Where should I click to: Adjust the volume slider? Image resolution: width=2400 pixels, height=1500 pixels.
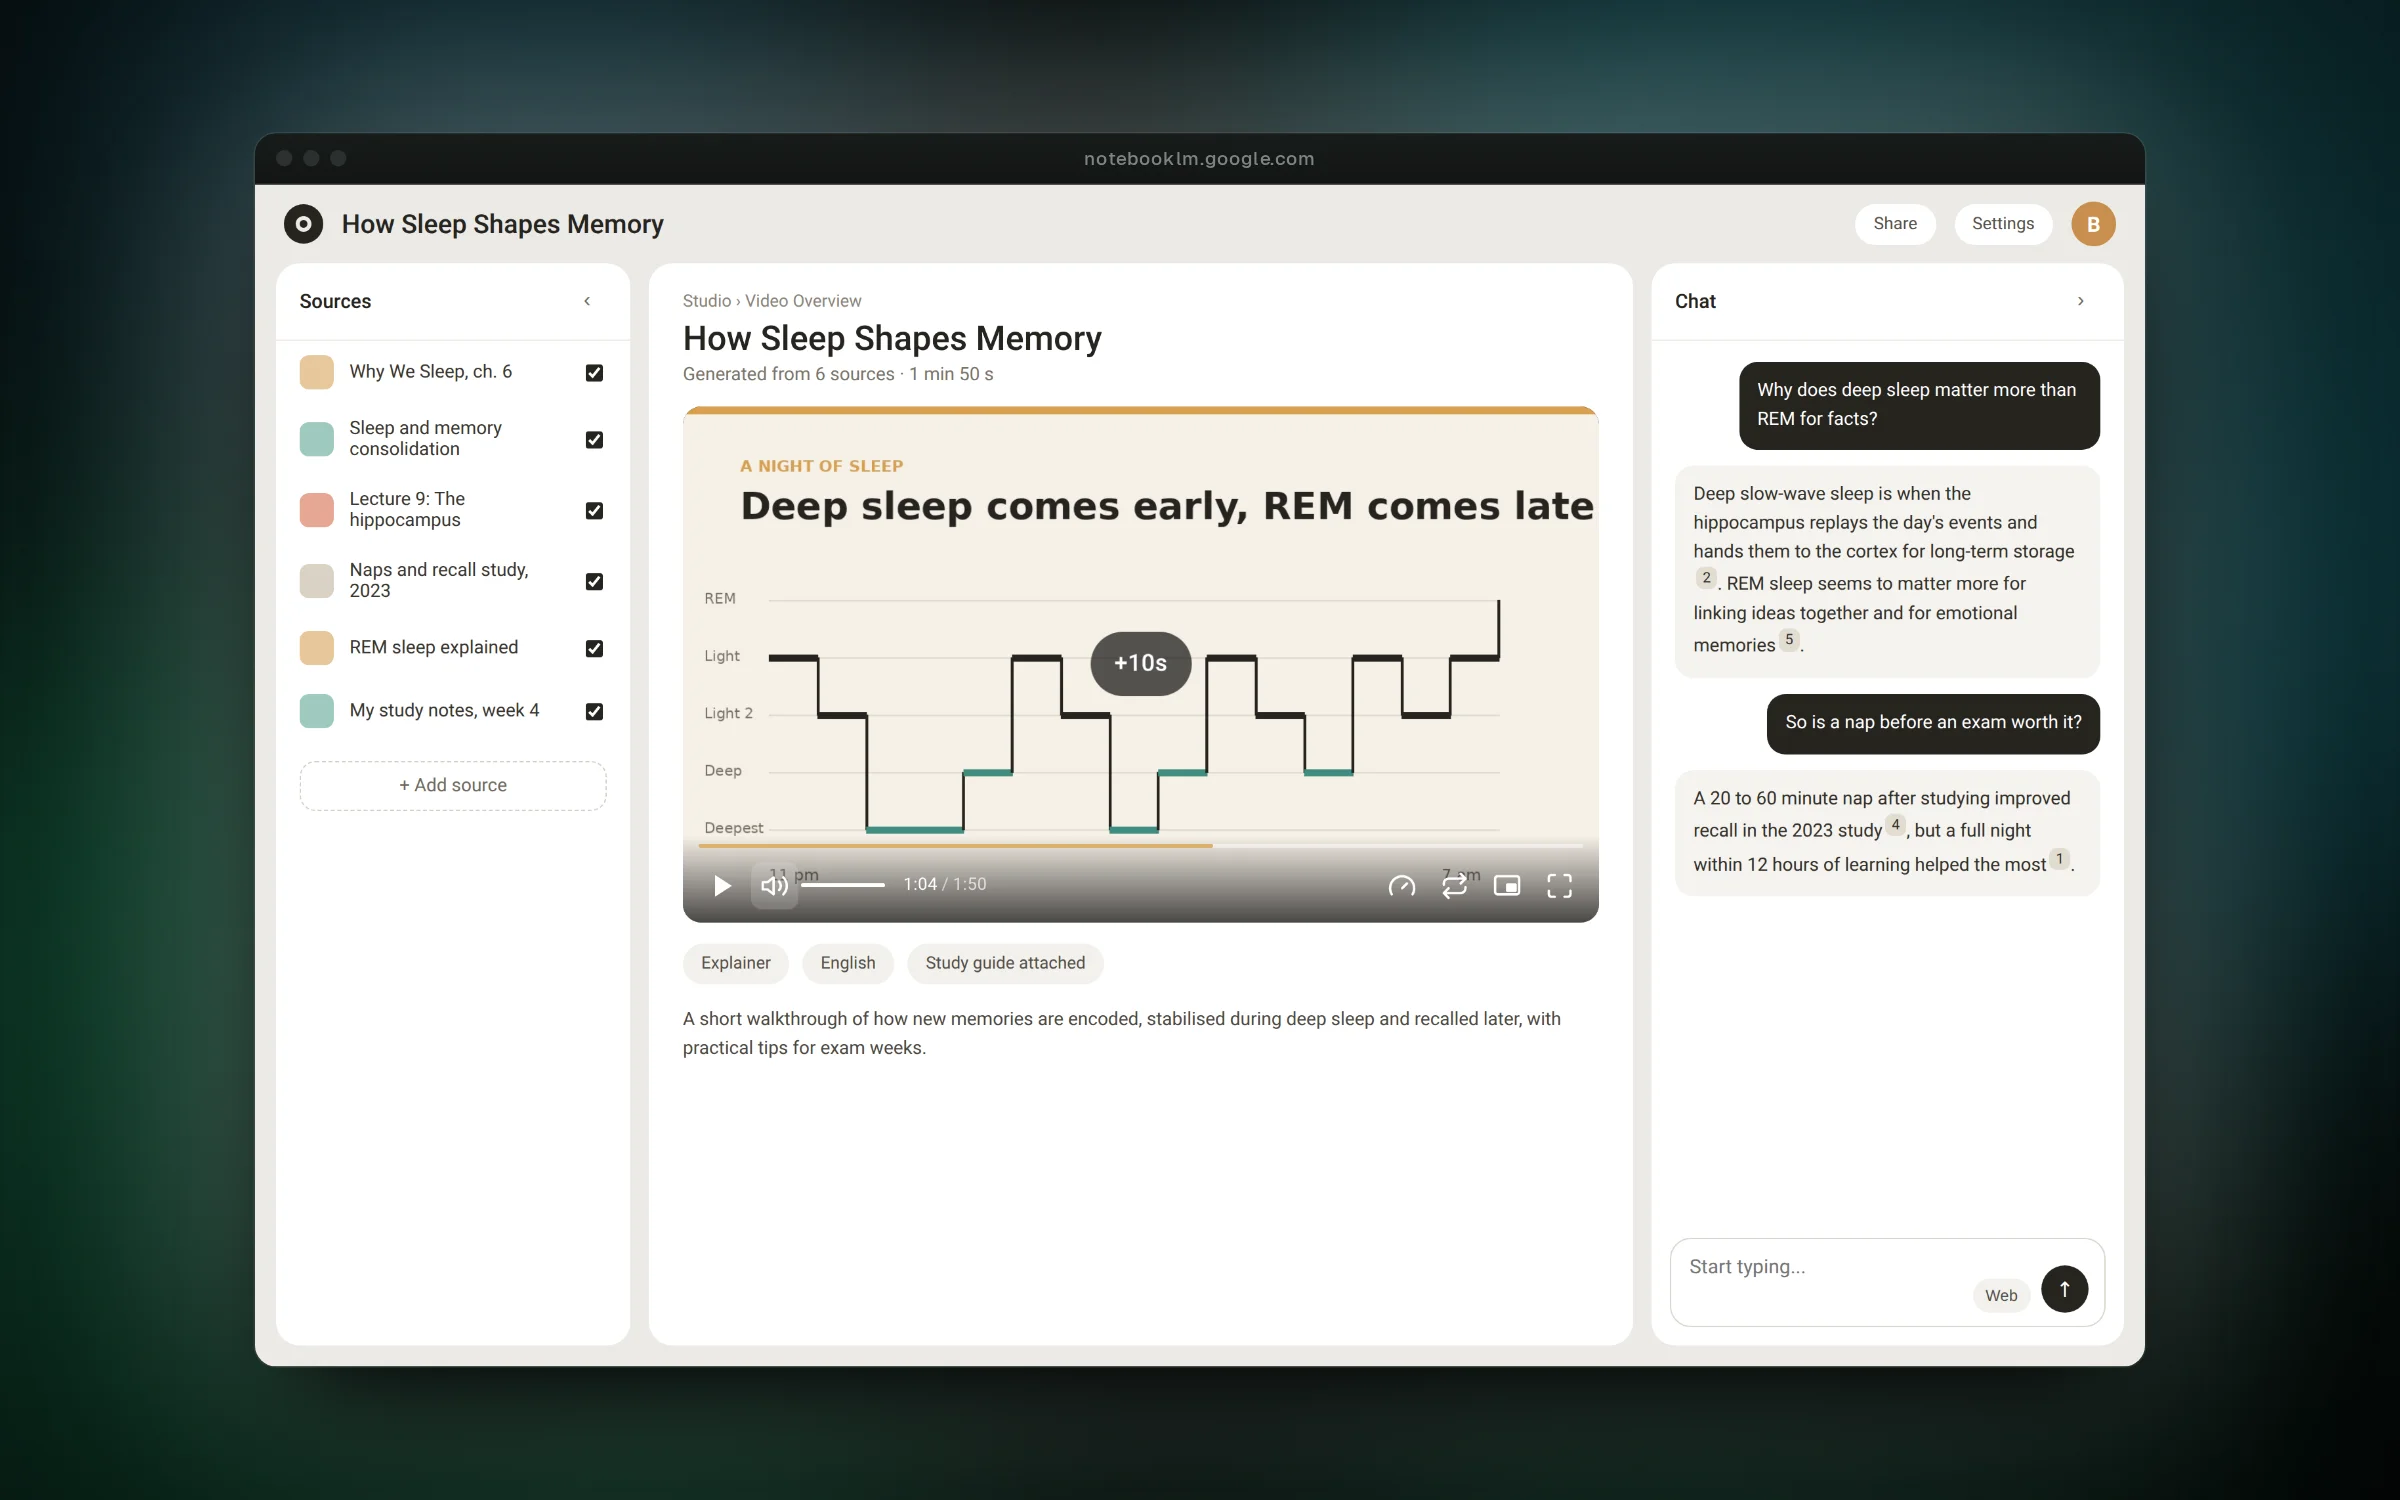pos(843,885)
